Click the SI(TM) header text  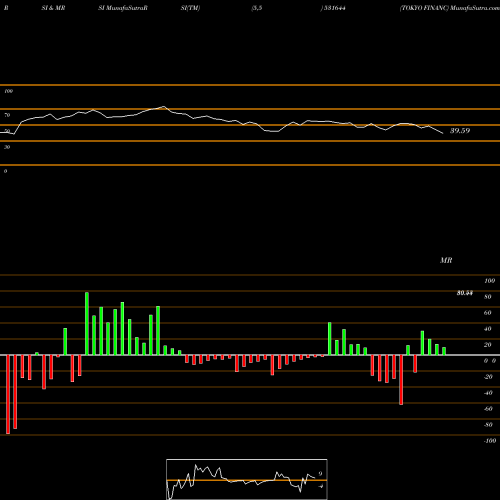click(190, 8)
